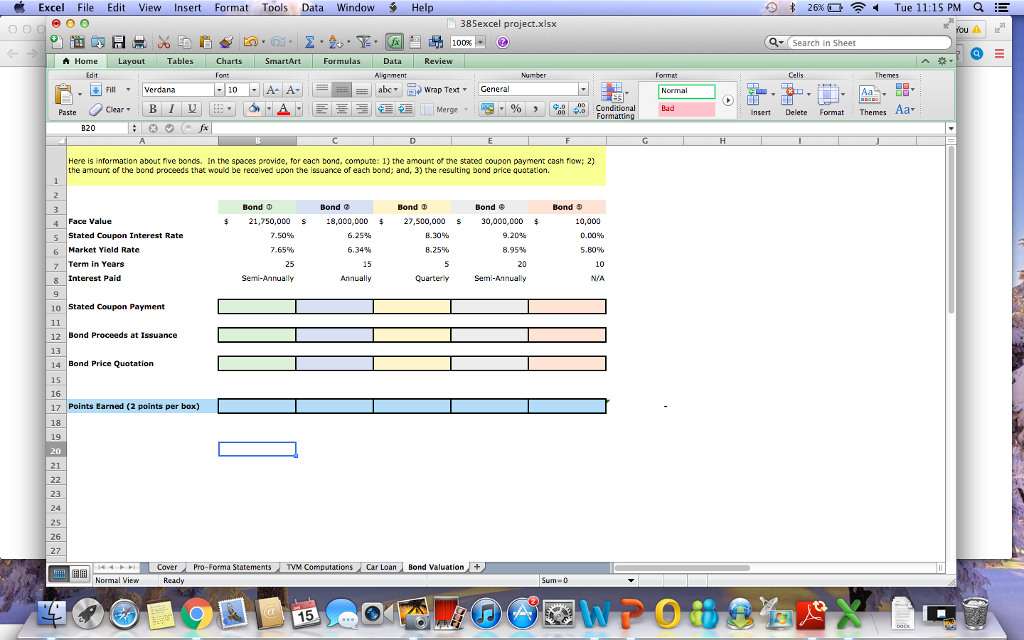Viewport: 1024px width, 640px height.
Task: Click the AutoSum sigma icon
Action: coord(310,42)
